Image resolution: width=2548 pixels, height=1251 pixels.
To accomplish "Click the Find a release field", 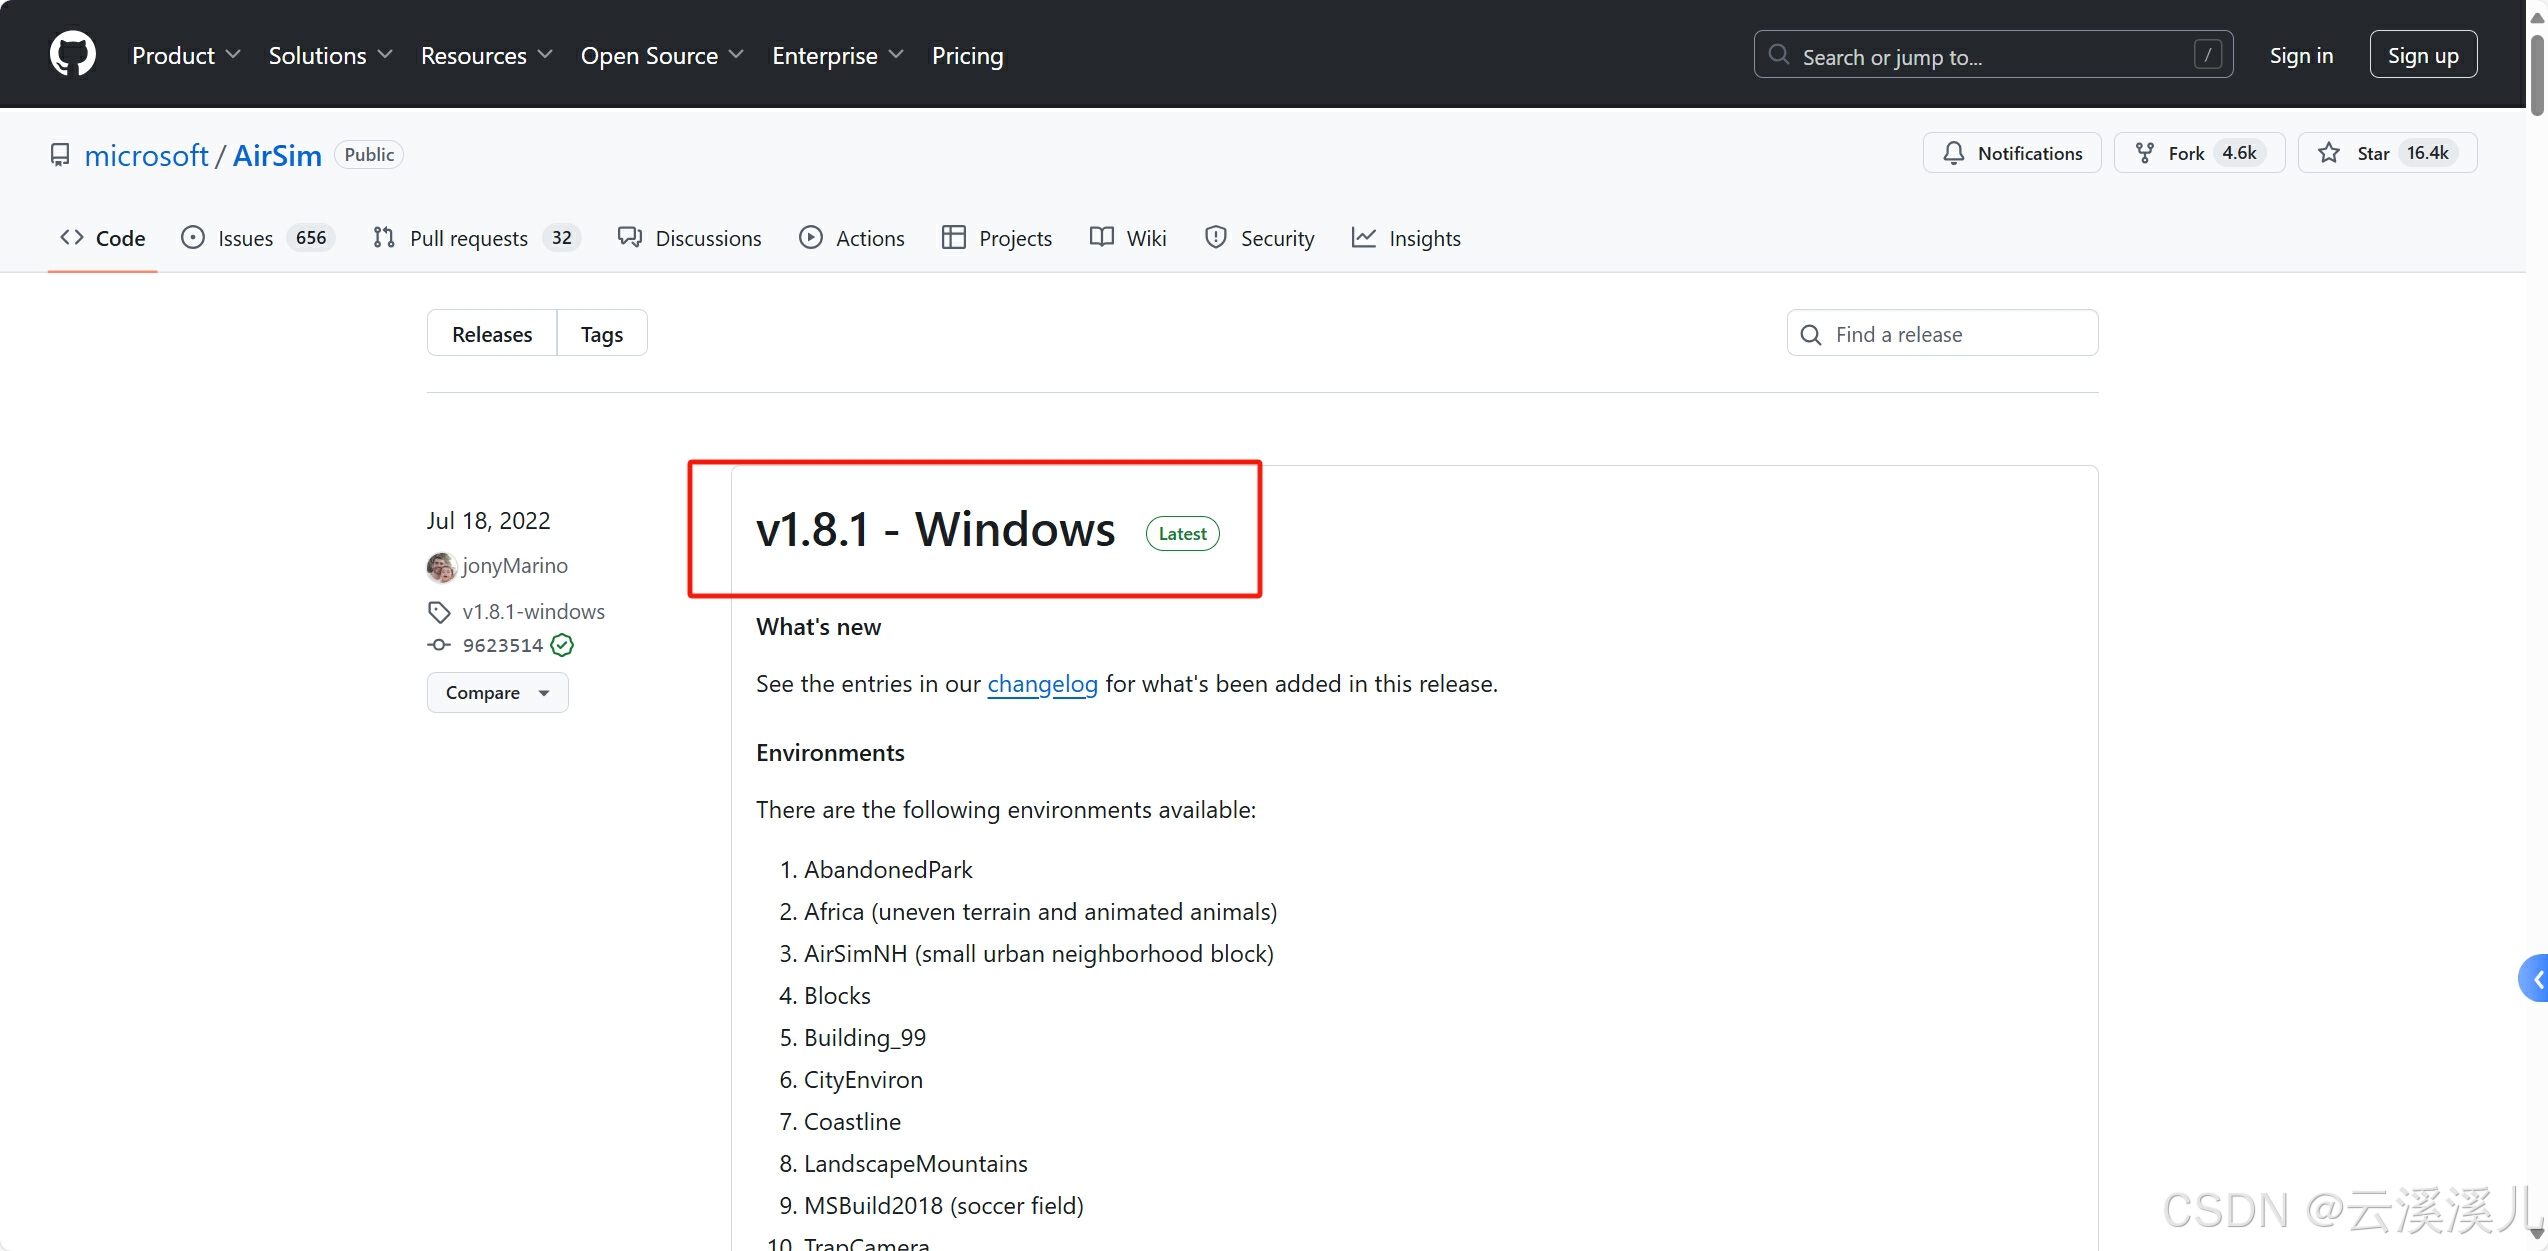I will click(1942, 334).
